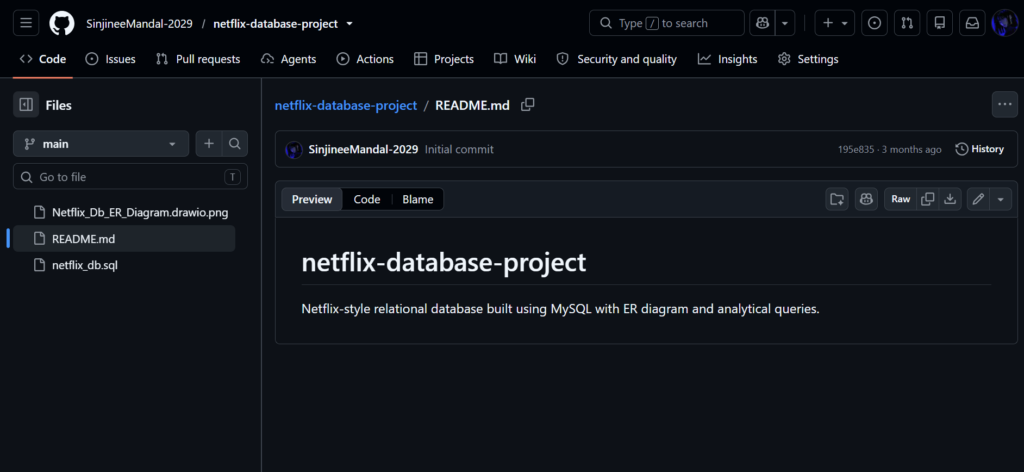Open the hamburger navigation menu
Screen dimensions: 1024x472
click(26, 23)
